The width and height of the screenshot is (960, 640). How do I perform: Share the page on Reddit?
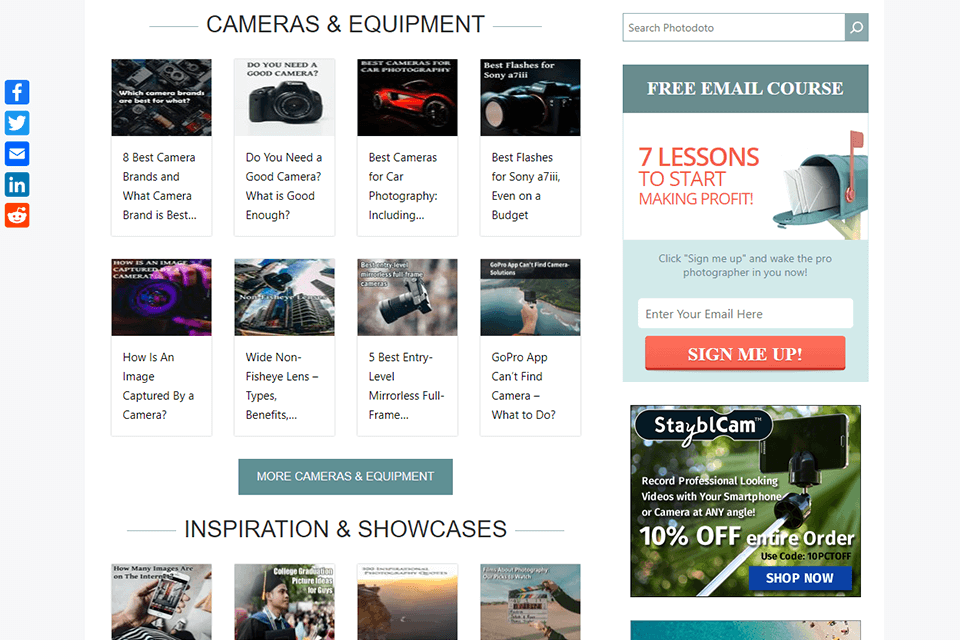pyautogui.click(x=16, y=215)
